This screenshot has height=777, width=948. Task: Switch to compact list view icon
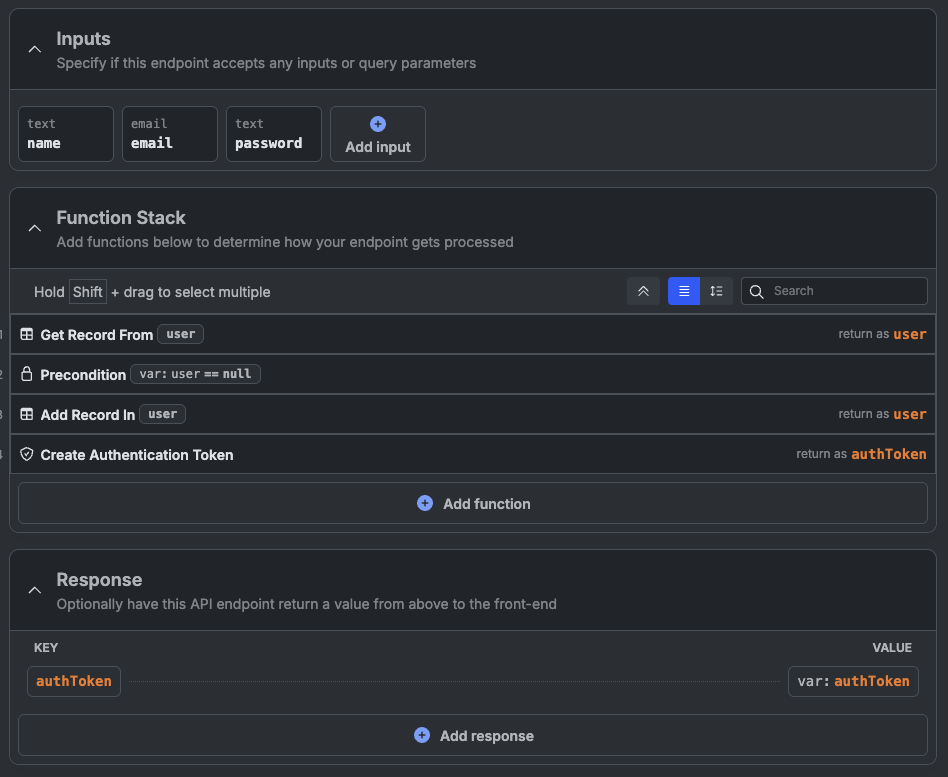pos(684,291)
